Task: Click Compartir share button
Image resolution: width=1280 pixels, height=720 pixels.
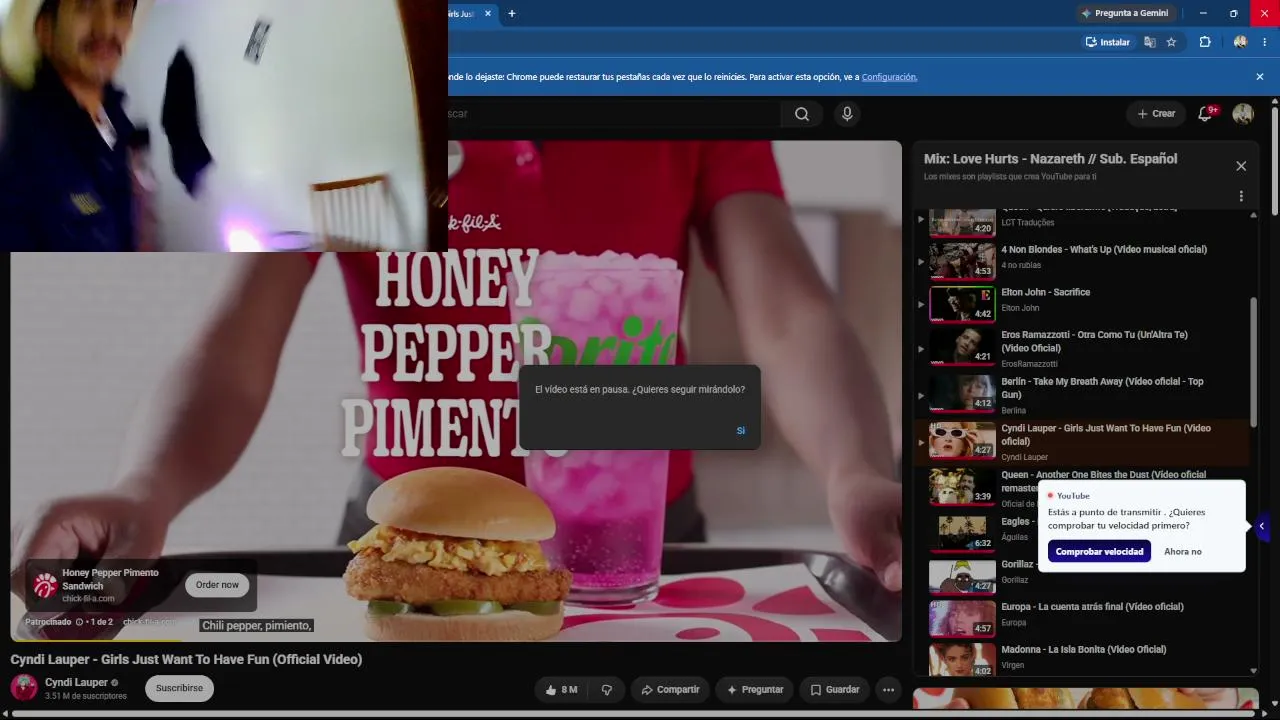Action: click(670, 690)
